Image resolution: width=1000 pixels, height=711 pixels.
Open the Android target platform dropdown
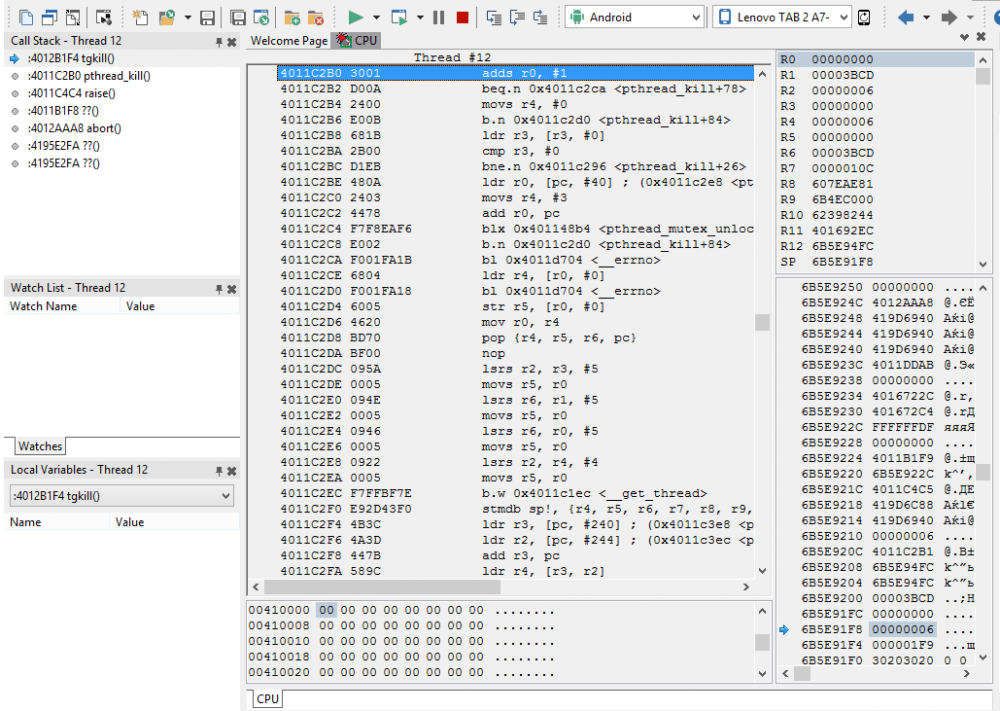(x=635, y=17)
